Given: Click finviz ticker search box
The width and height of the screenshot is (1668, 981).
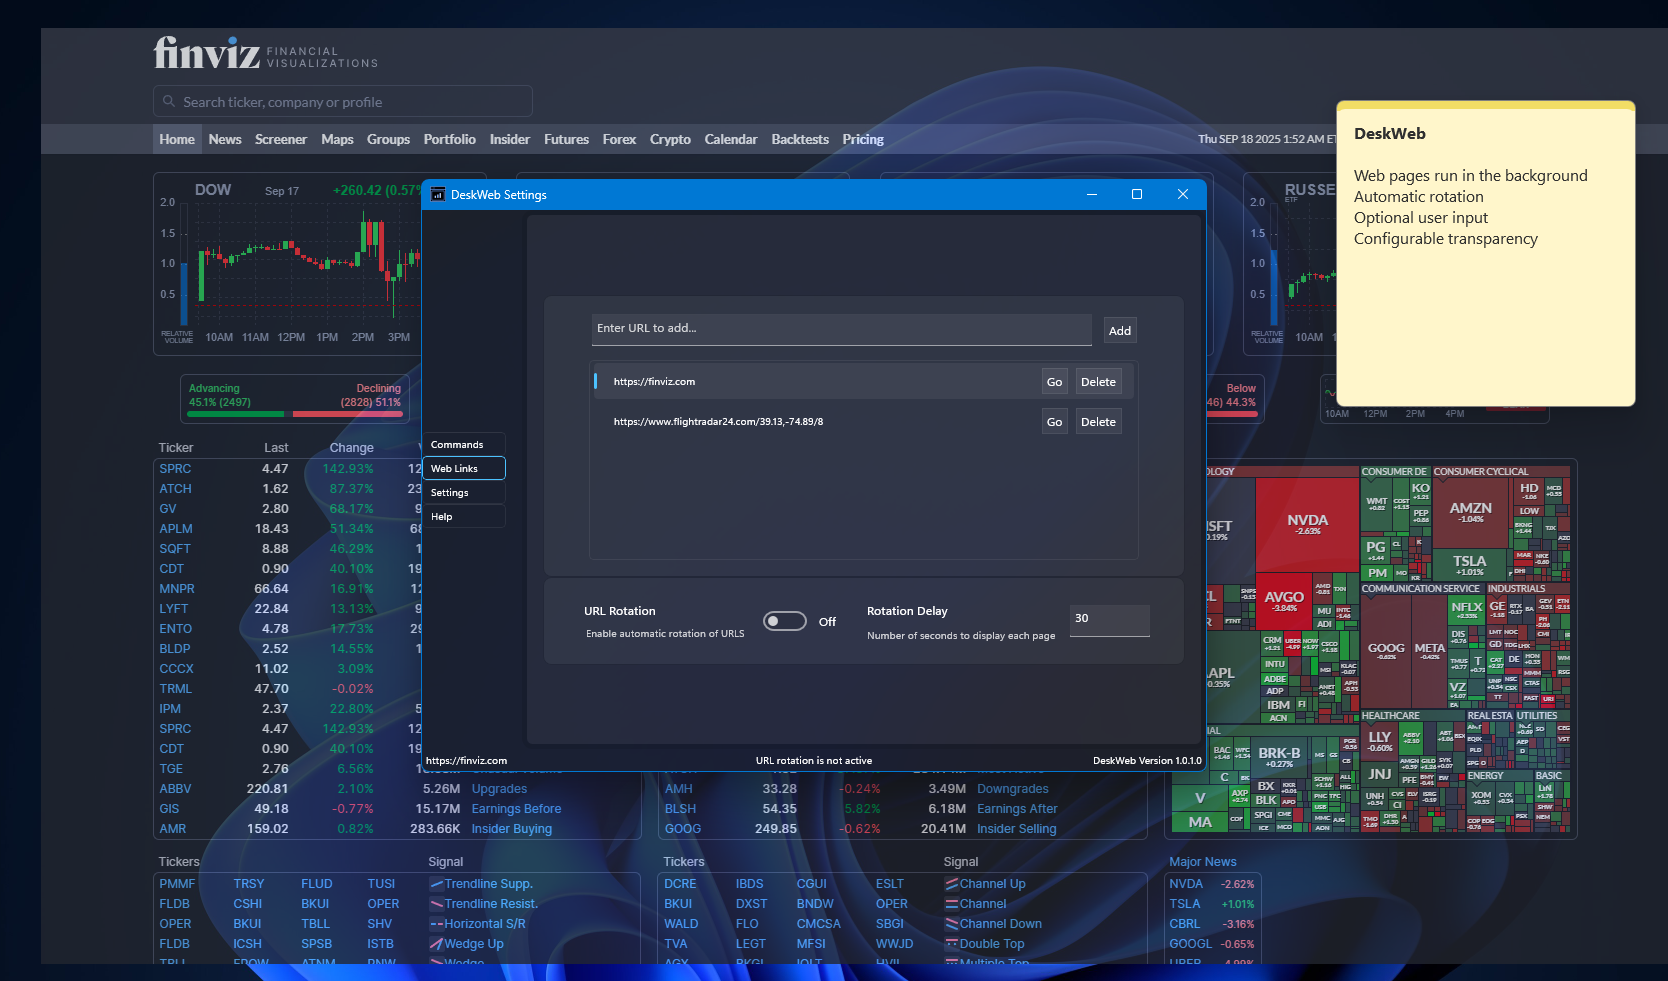Looking at the screenshot, I should pos(343,102).
